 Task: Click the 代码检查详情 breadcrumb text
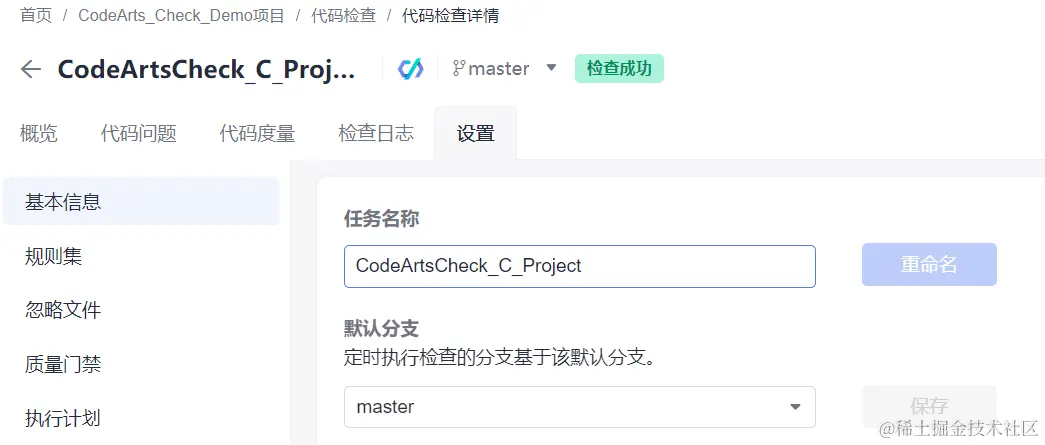tap(451, 15)
